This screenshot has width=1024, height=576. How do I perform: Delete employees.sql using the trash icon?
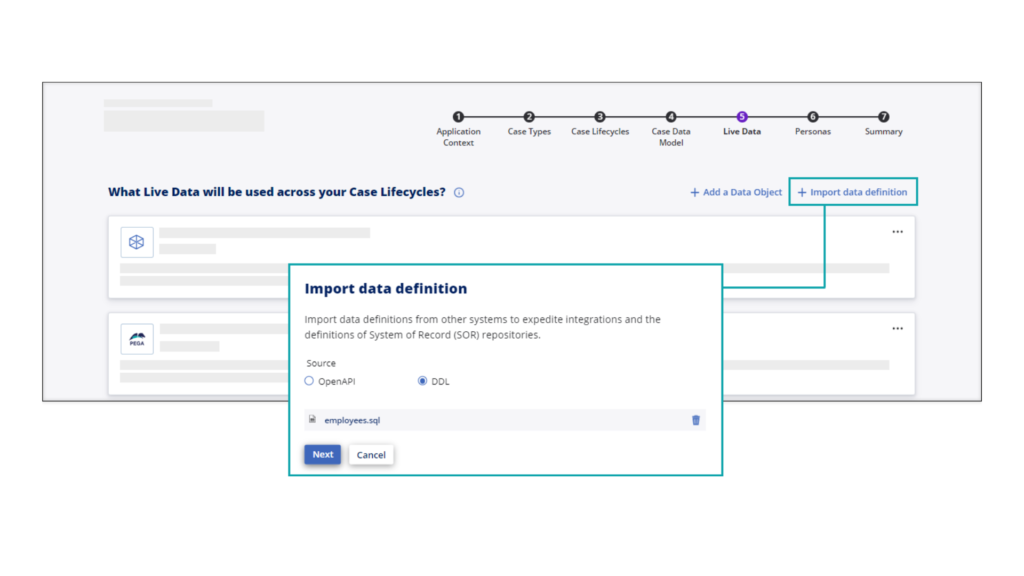pos(696,420)
